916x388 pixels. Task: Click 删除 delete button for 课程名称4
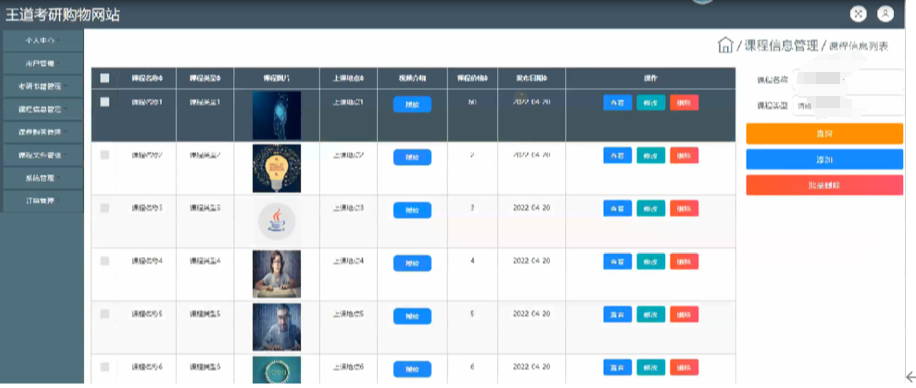[x=684, y=261]
